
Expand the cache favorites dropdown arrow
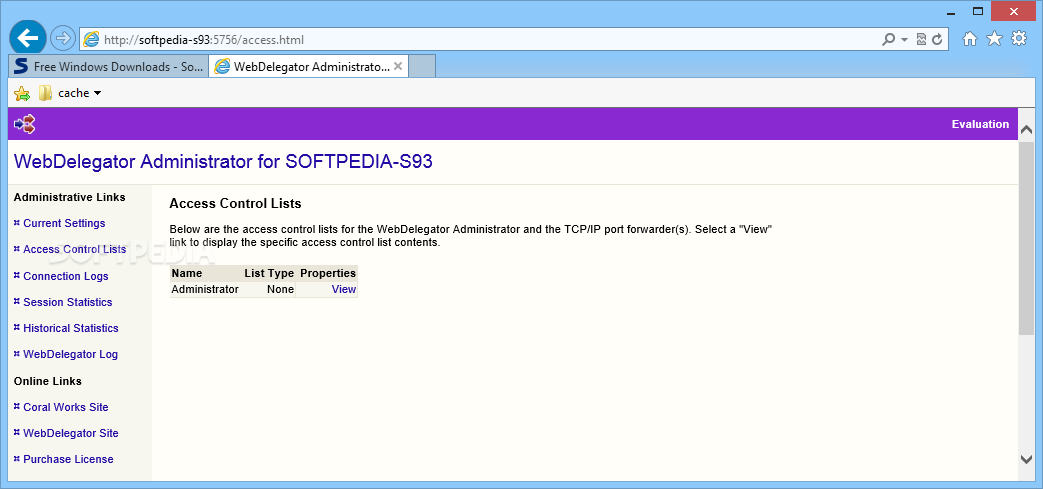click(98, 93)
